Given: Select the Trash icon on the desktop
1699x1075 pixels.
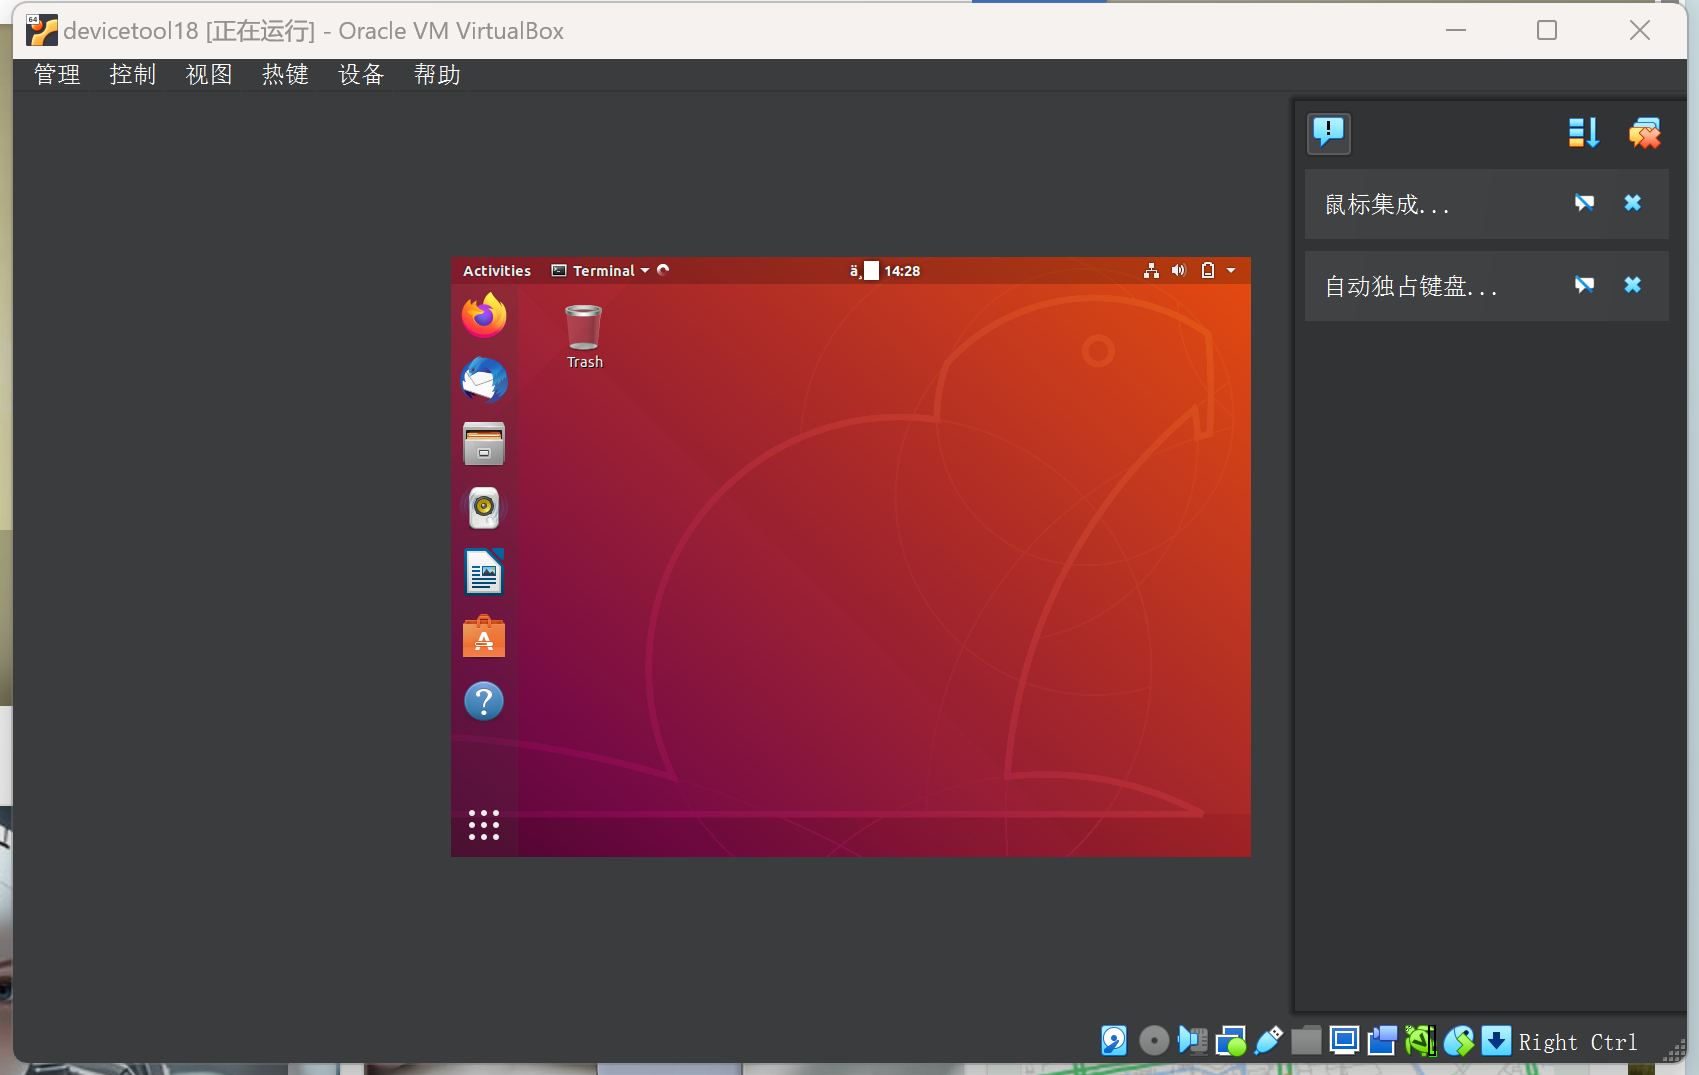Looking at the screenshot, I should coord(584,337).
